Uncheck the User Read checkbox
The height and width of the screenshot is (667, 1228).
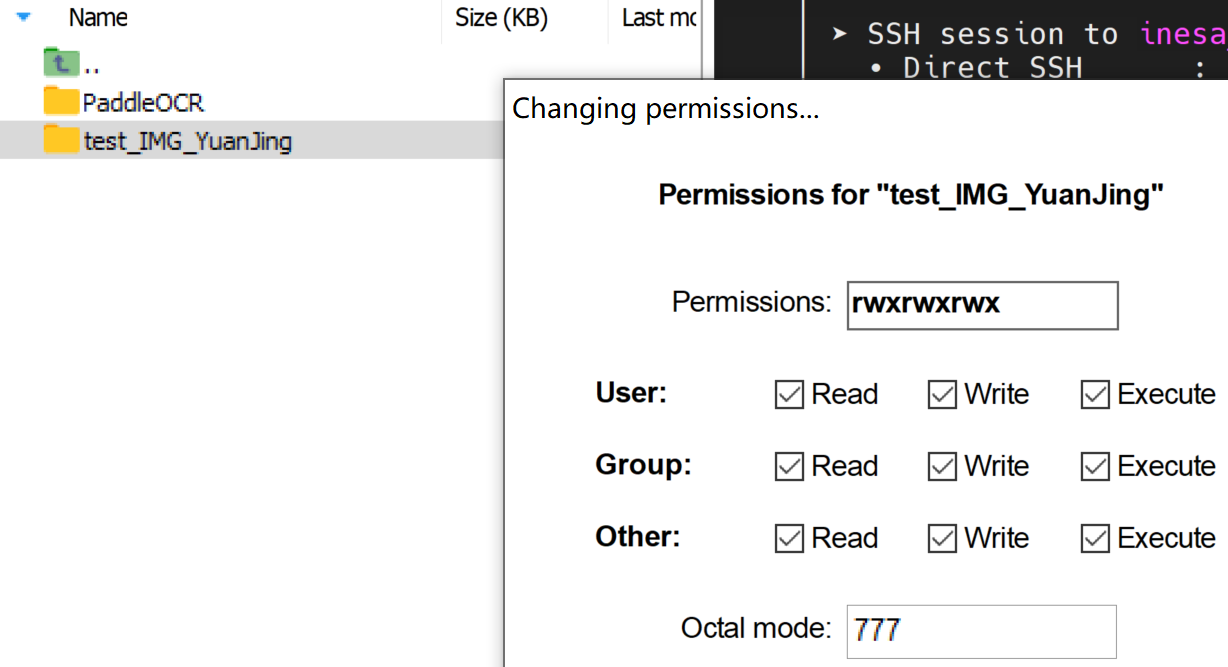point(789,395)
